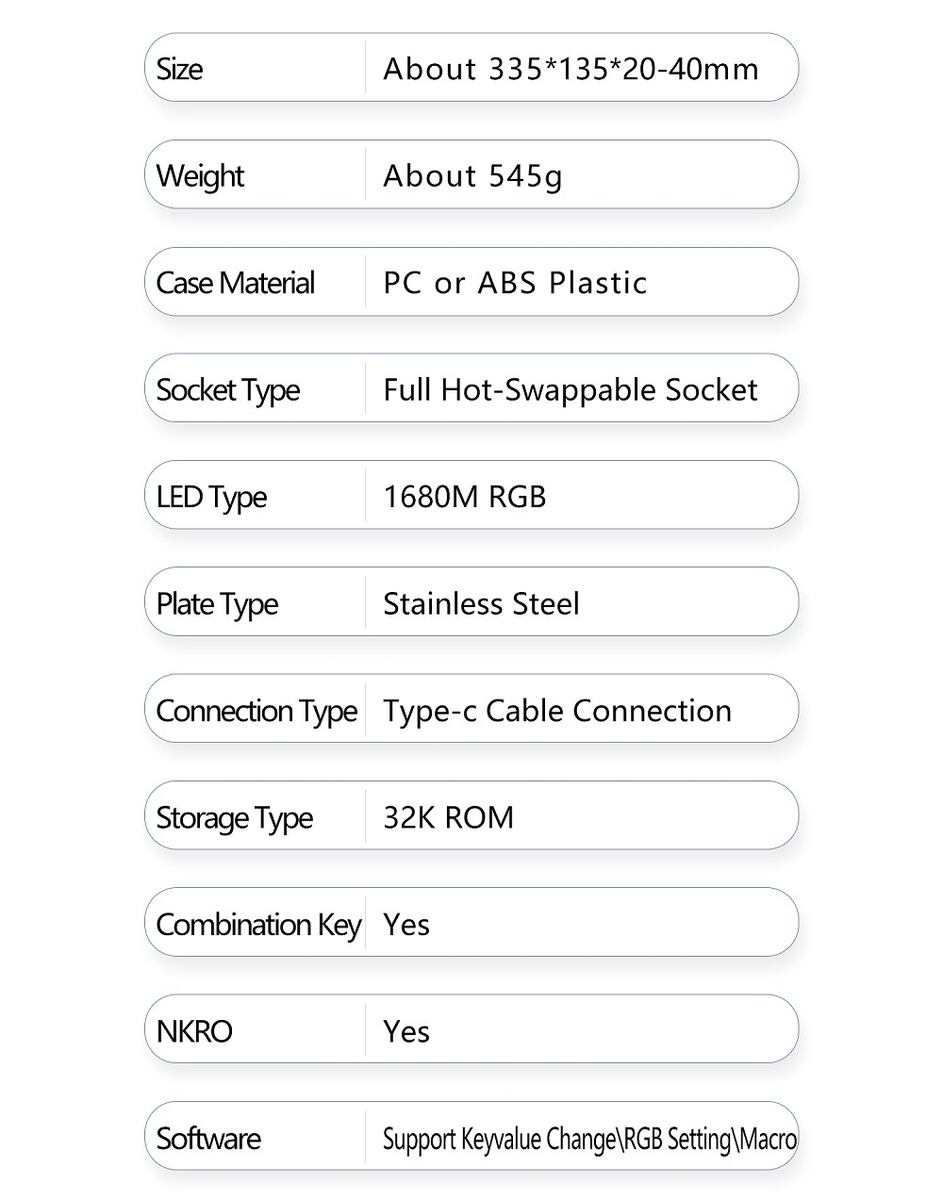
Task: Select the '1680M RGB' value
Action: click(x=465, y=497)
